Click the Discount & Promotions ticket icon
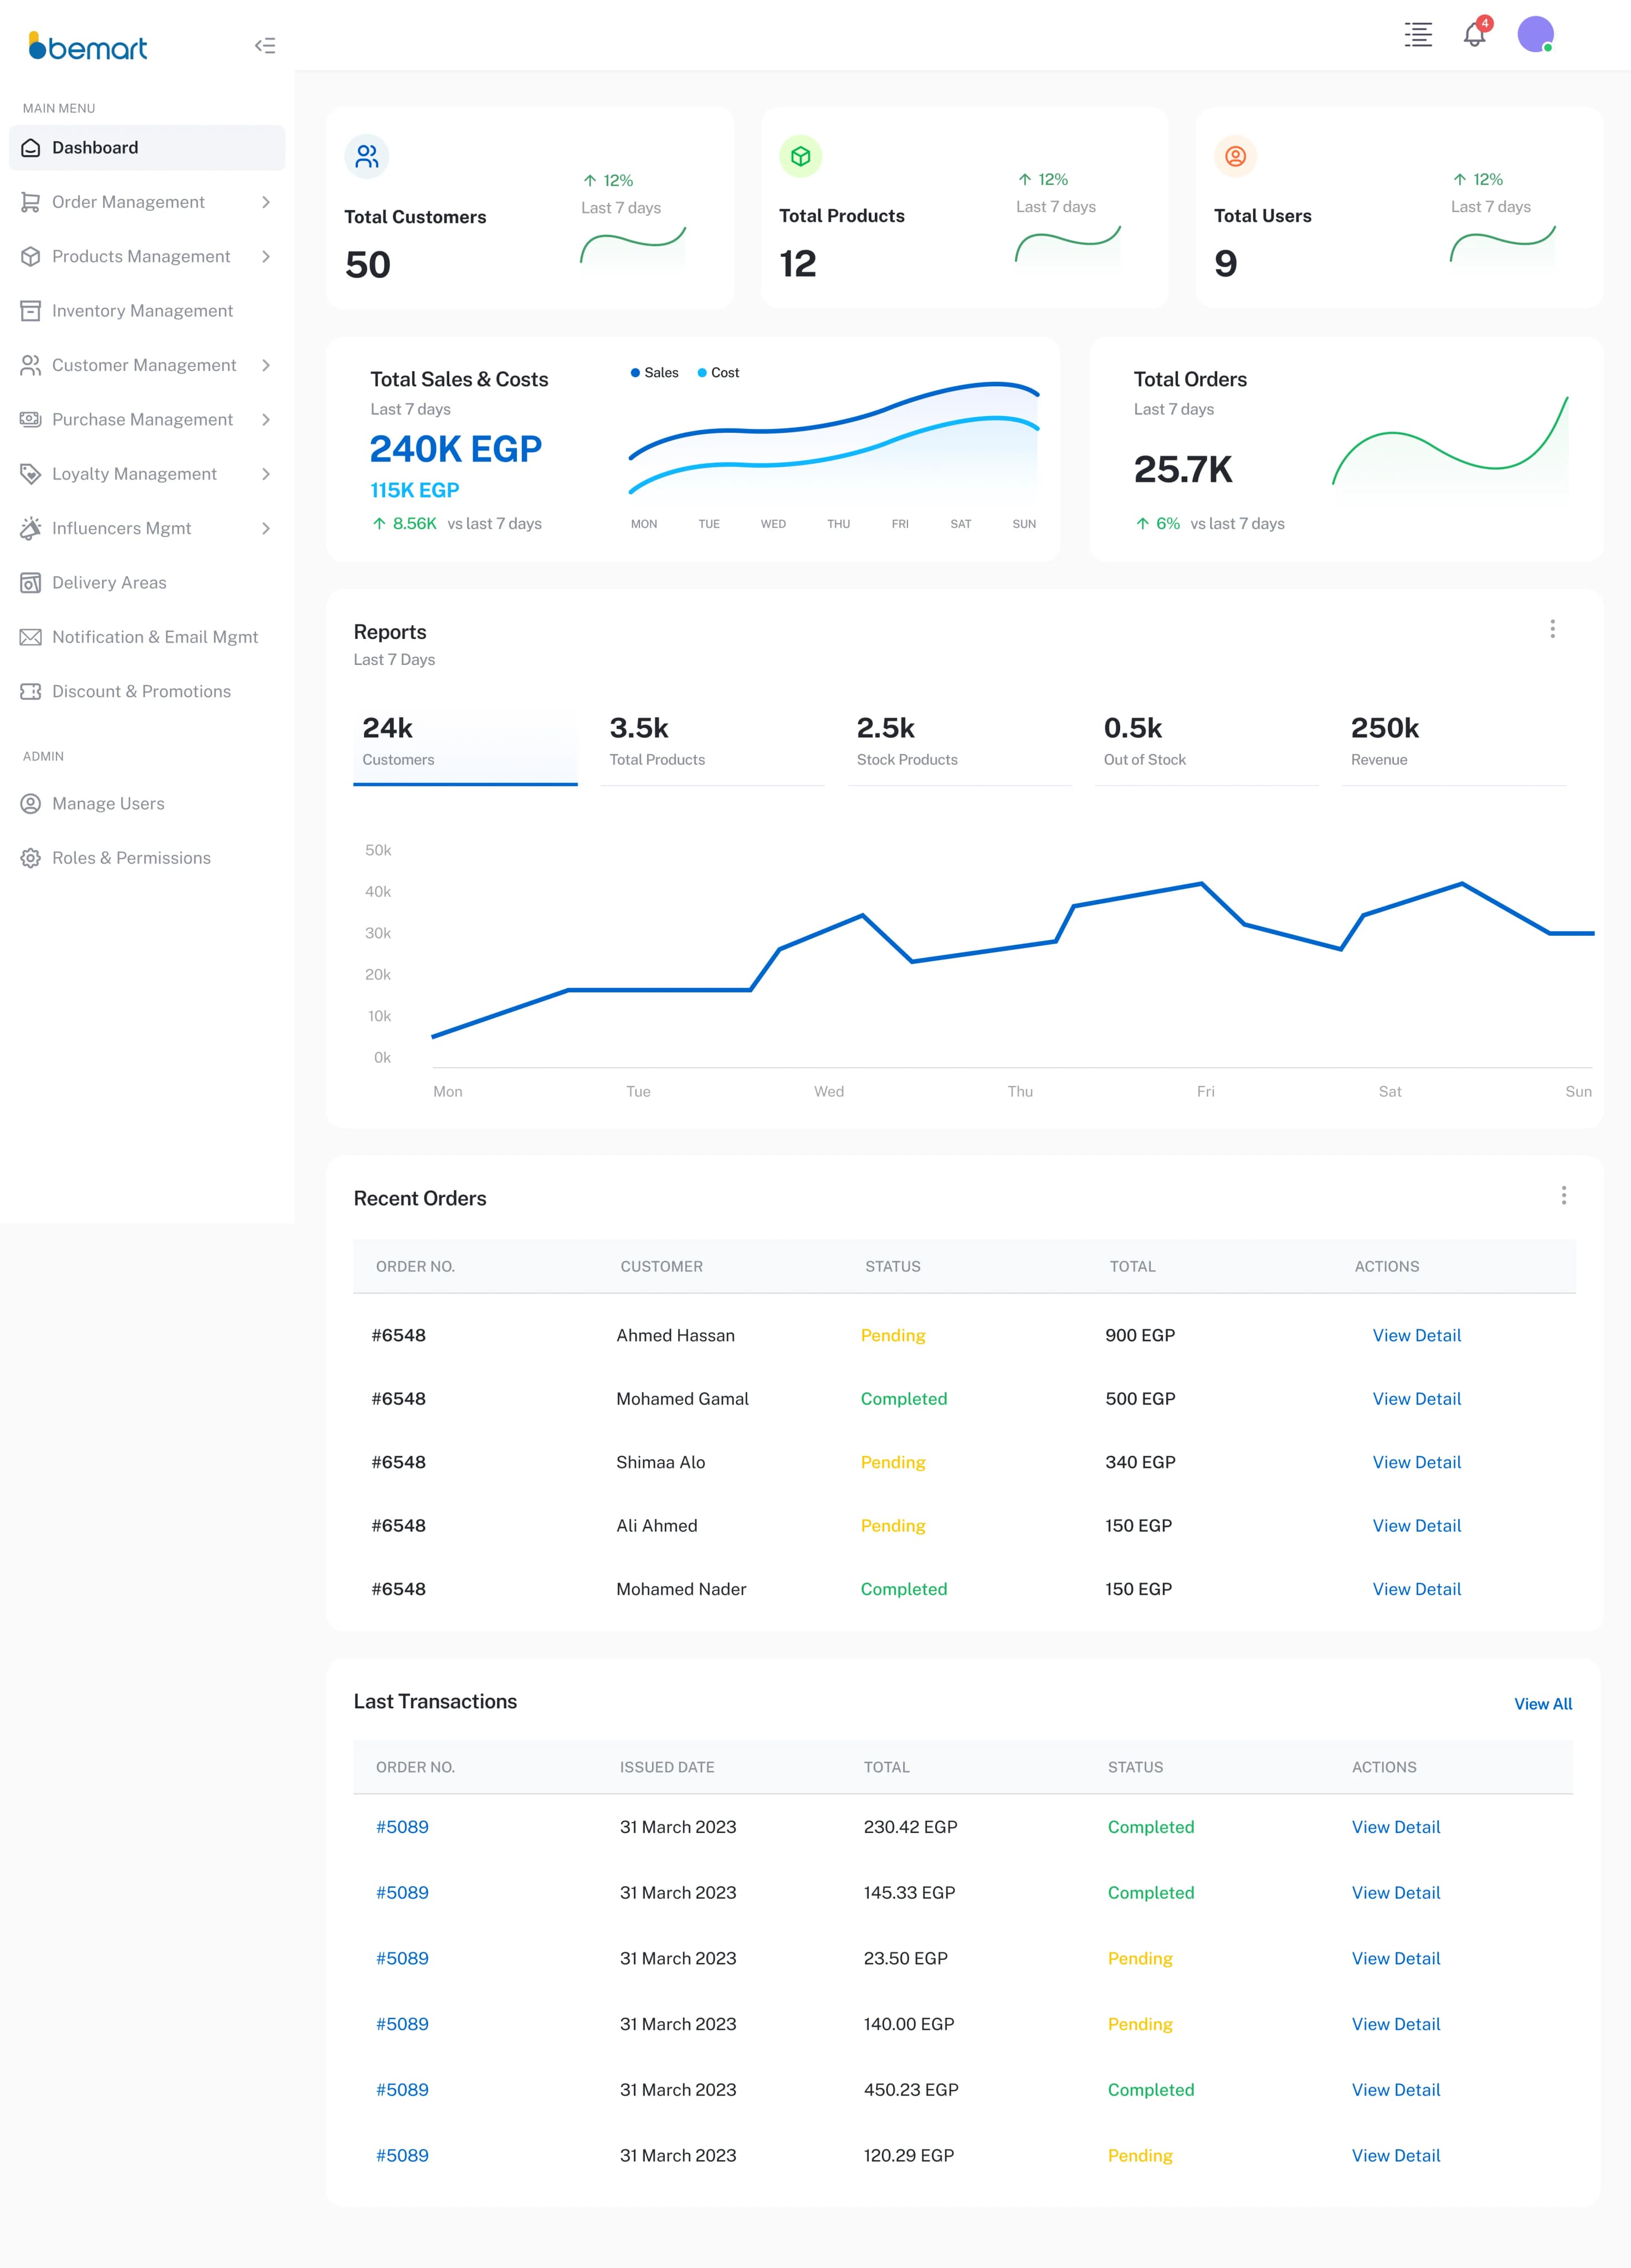1631x2268 pixels. point(31,691)
